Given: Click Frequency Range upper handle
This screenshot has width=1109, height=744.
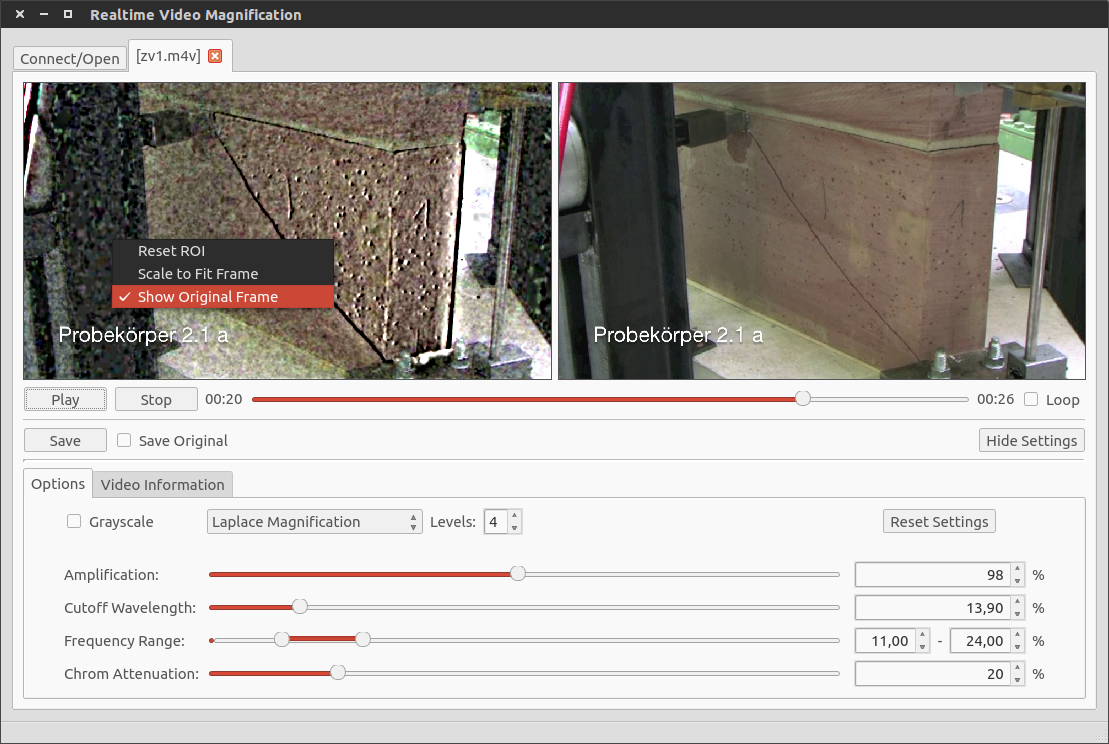Looking at the screenshot, I should coord(363,639).
